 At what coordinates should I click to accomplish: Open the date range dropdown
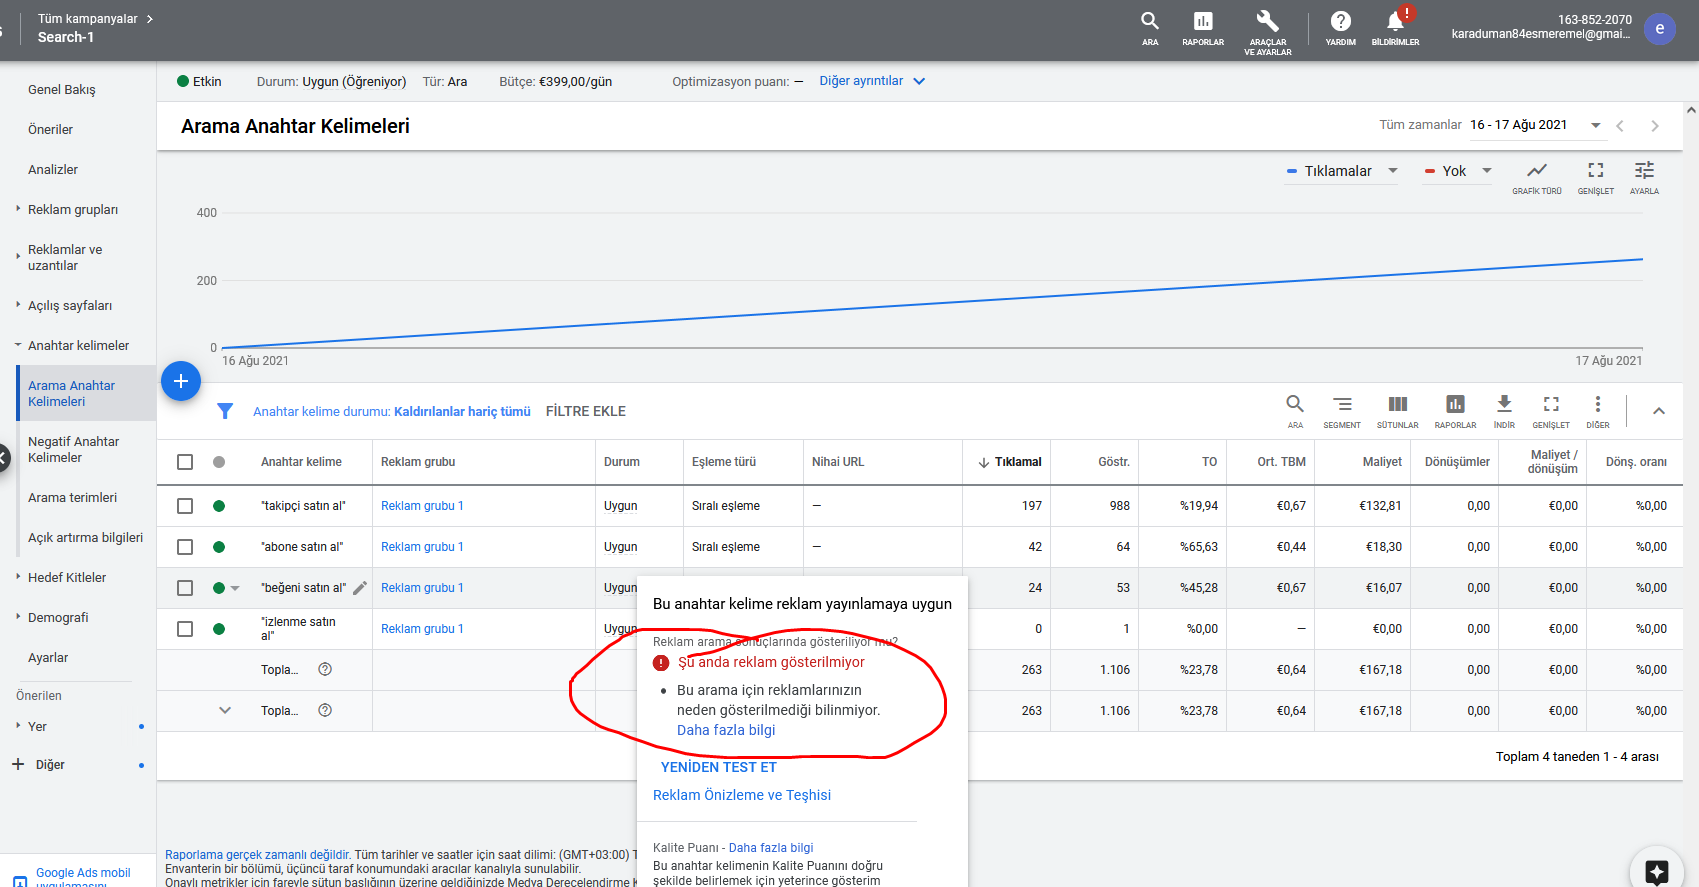point(1536,125)
